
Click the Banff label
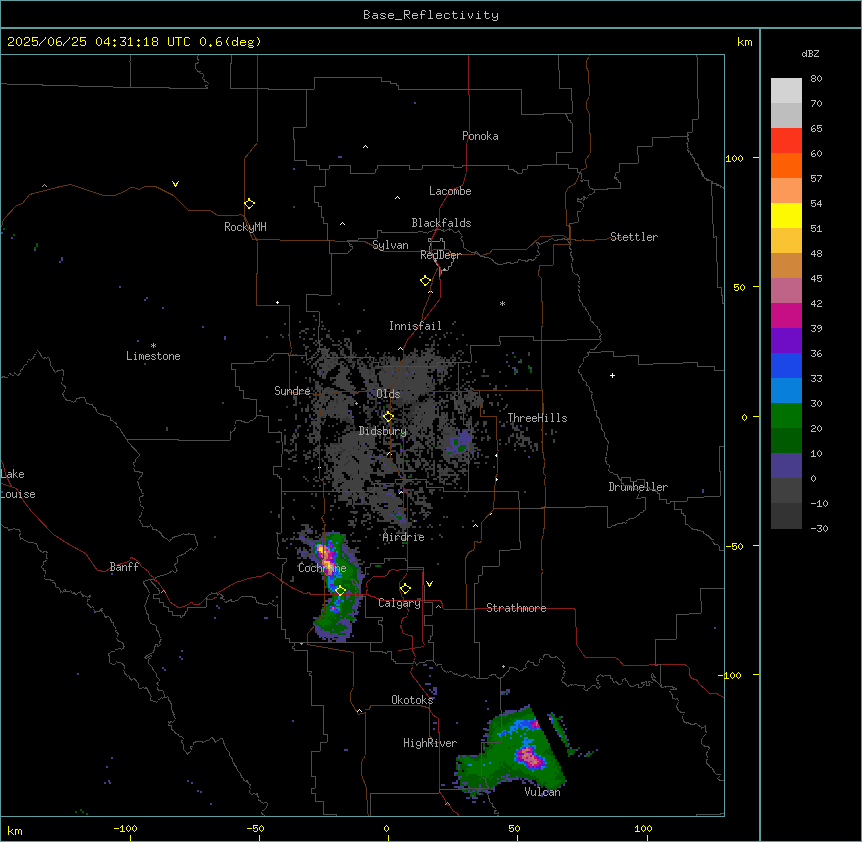point(124,567)
